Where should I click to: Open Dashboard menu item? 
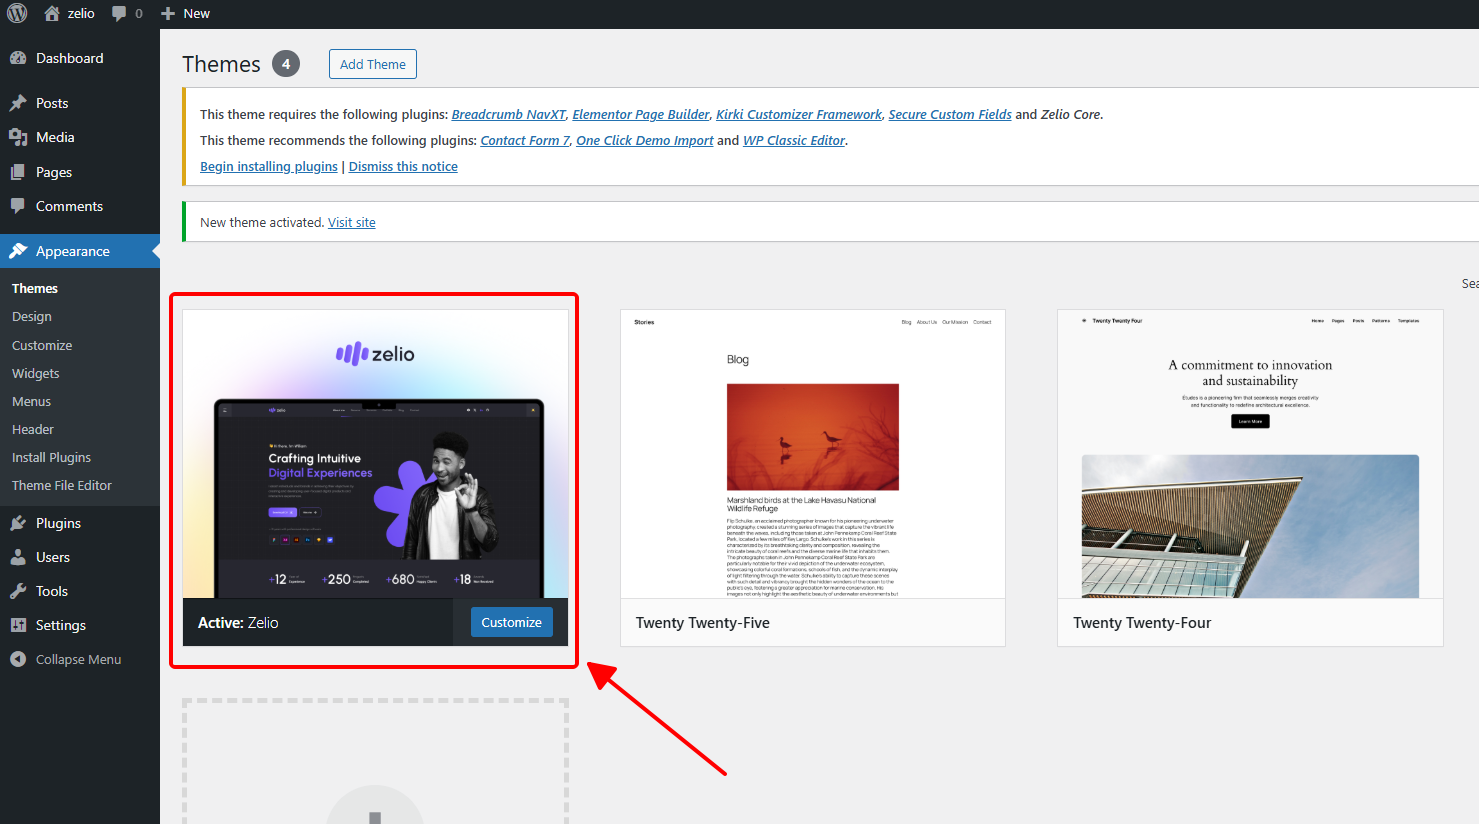pos(80,58)
